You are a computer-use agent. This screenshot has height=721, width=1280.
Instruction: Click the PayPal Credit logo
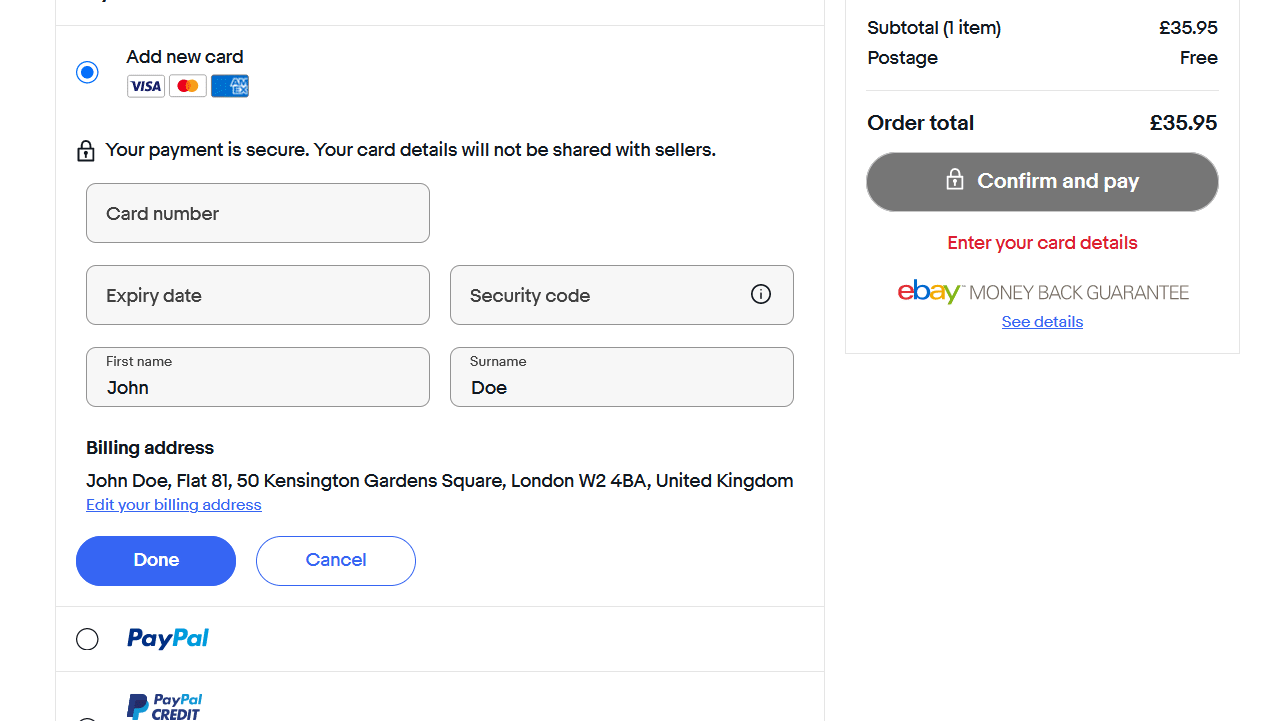pyautogui.click(x=164, y=706)
